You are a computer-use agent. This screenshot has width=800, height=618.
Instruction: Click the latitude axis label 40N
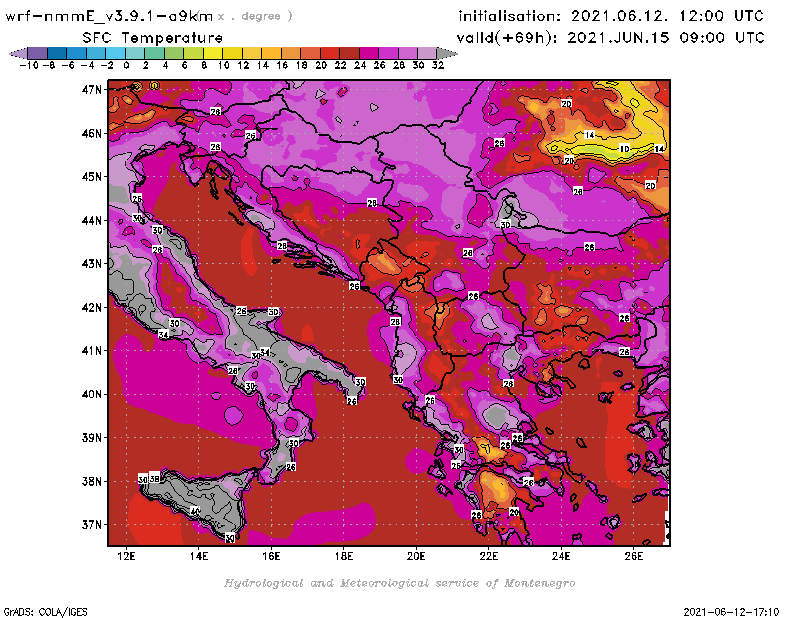[x=92, y=394]
